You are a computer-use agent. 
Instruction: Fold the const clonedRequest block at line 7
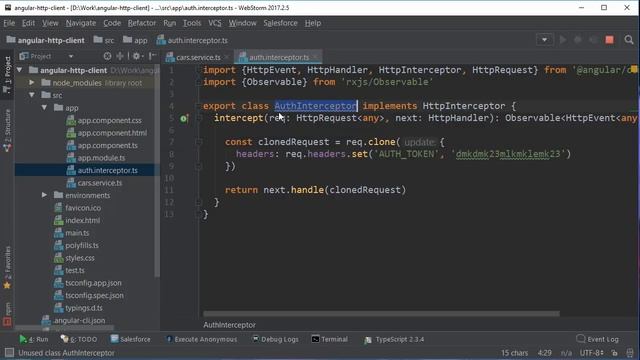199,142
